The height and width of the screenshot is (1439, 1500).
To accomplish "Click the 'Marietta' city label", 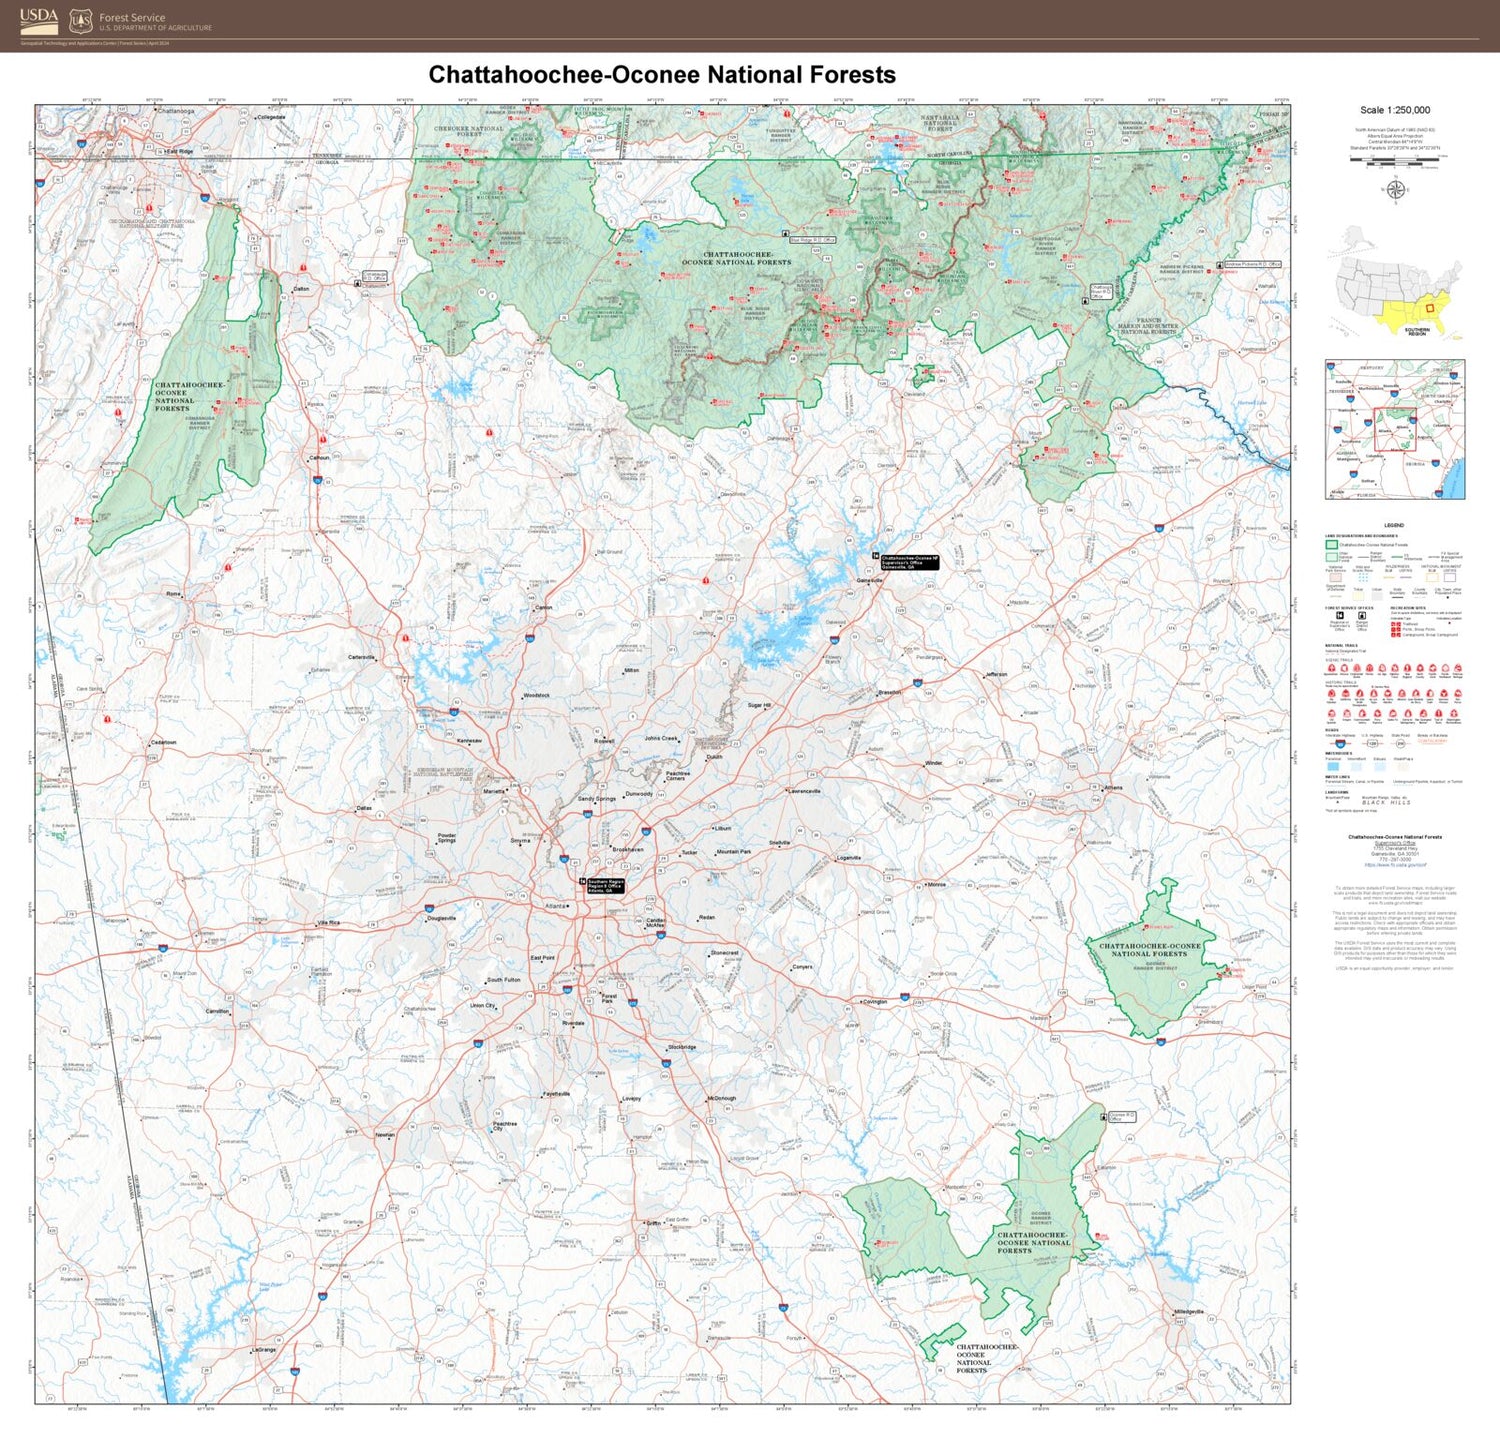I will click(x=494, y=791).
